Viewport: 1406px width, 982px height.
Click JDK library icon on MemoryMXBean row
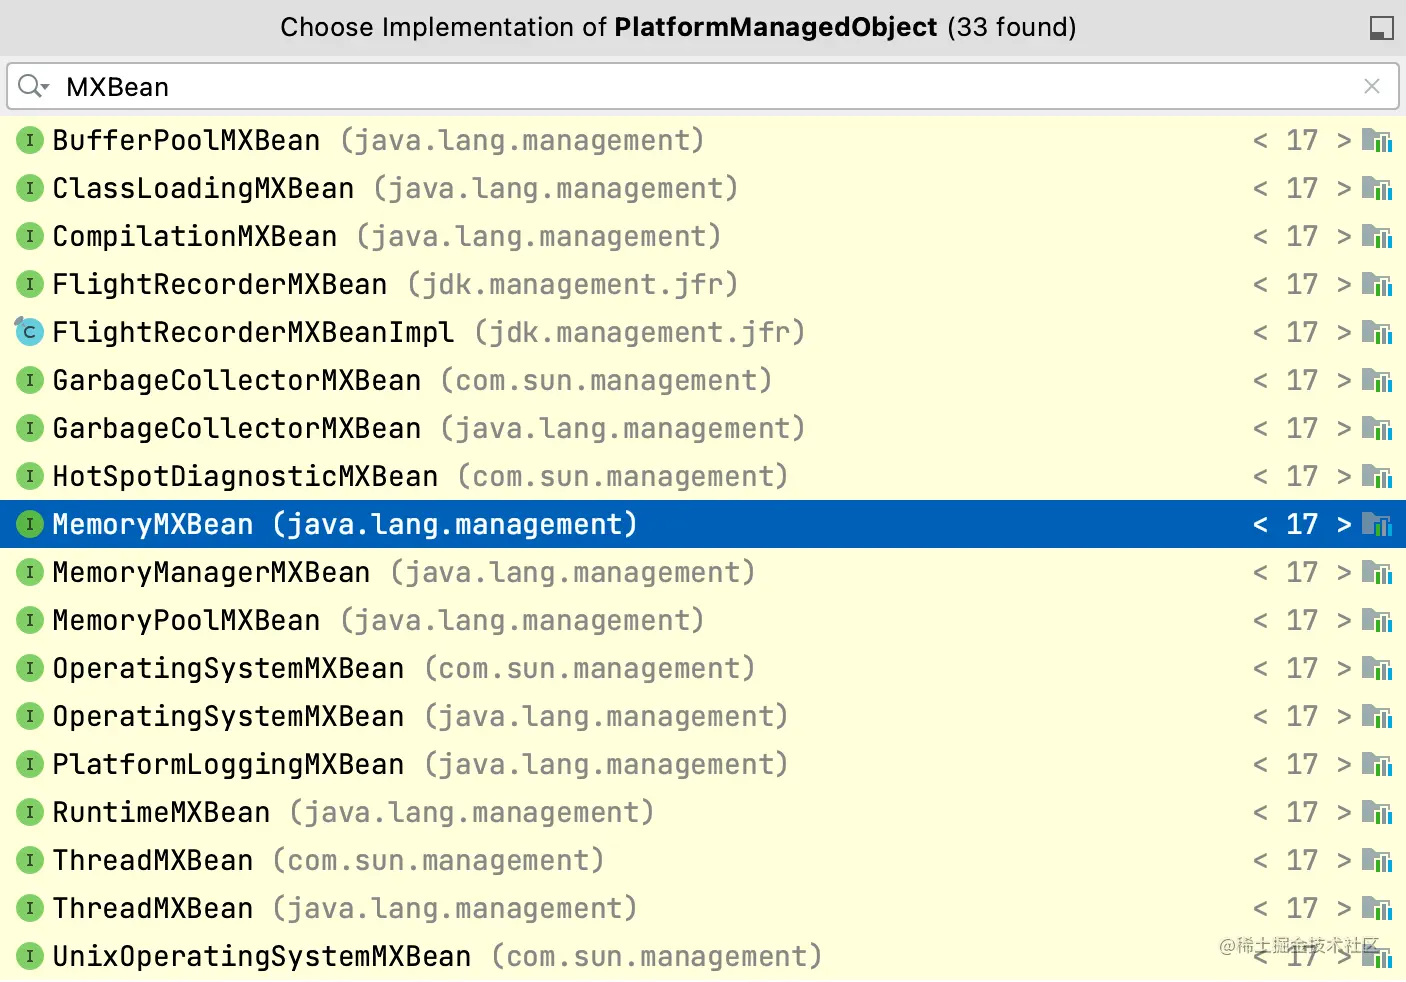pyautogui.click(x=1377, y=524)
